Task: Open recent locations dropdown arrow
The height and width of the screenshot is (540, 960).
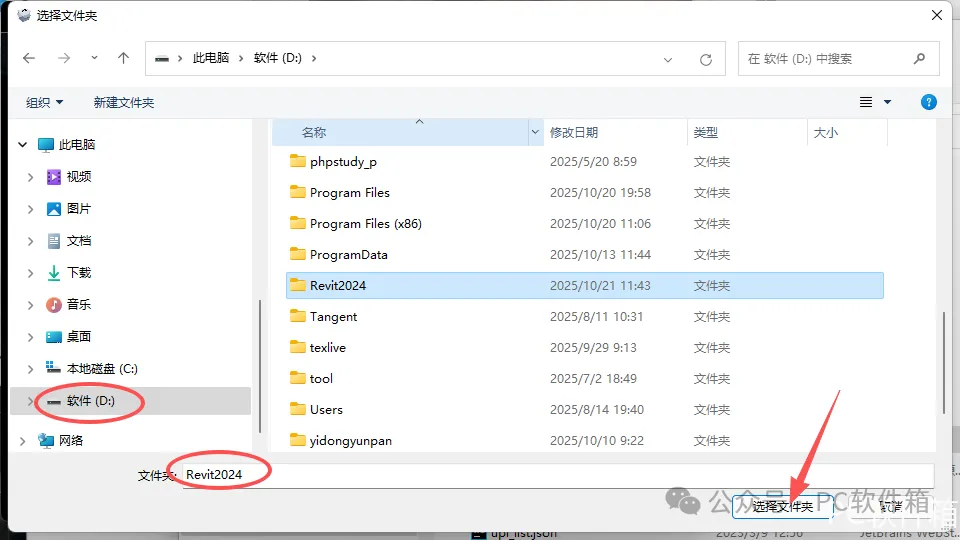Action: pyautogui.click(x=94, y=58)
